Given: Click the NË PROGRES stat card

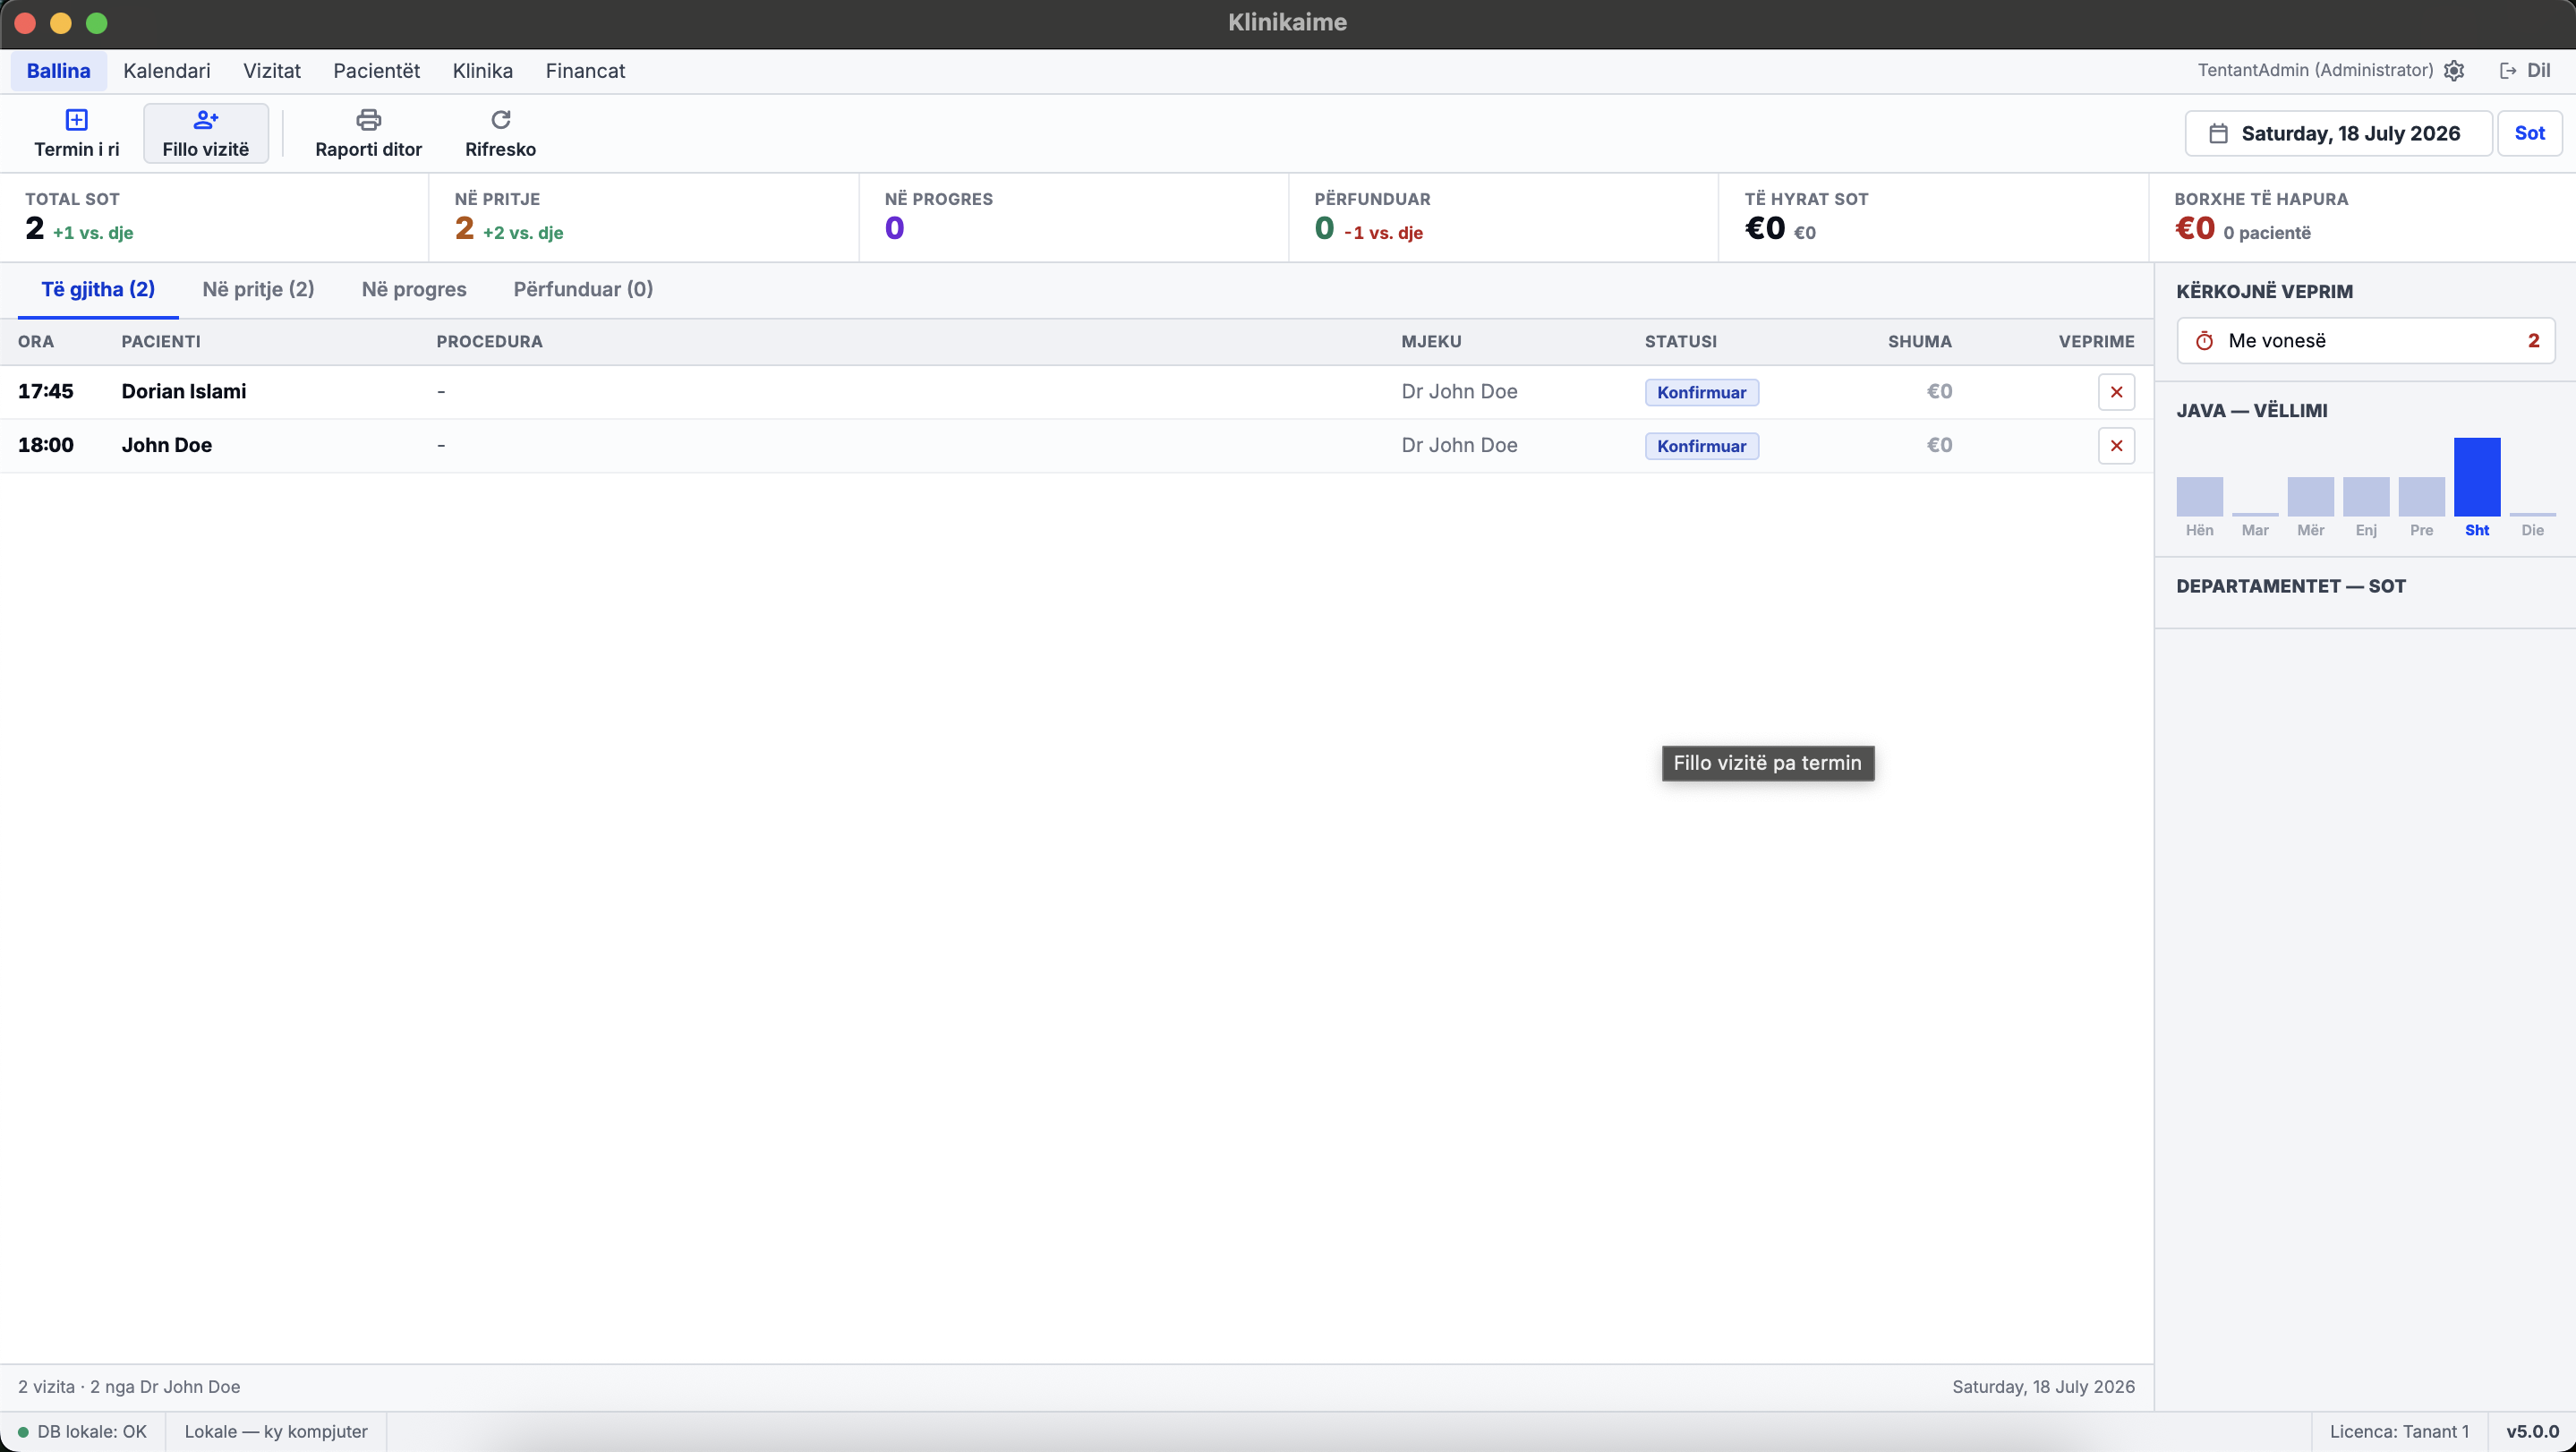Looking at the screenshot, I should [1074, 218].
